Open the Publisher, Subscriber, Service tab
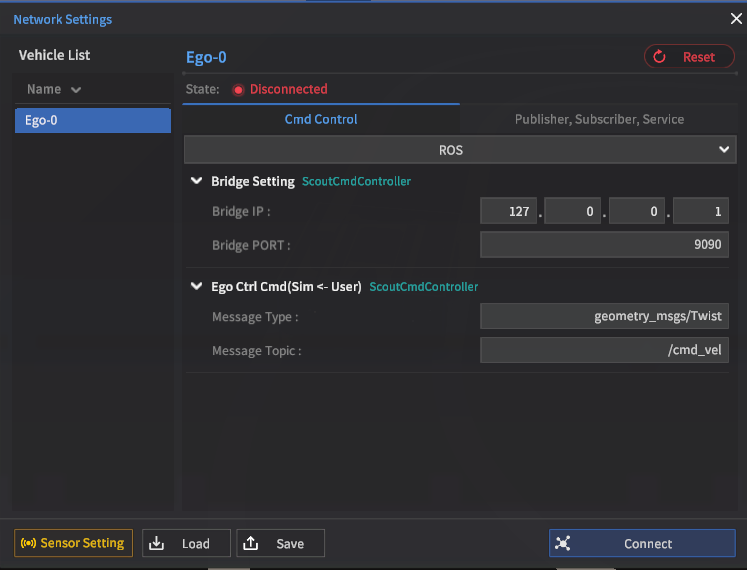 click(599, 119)
